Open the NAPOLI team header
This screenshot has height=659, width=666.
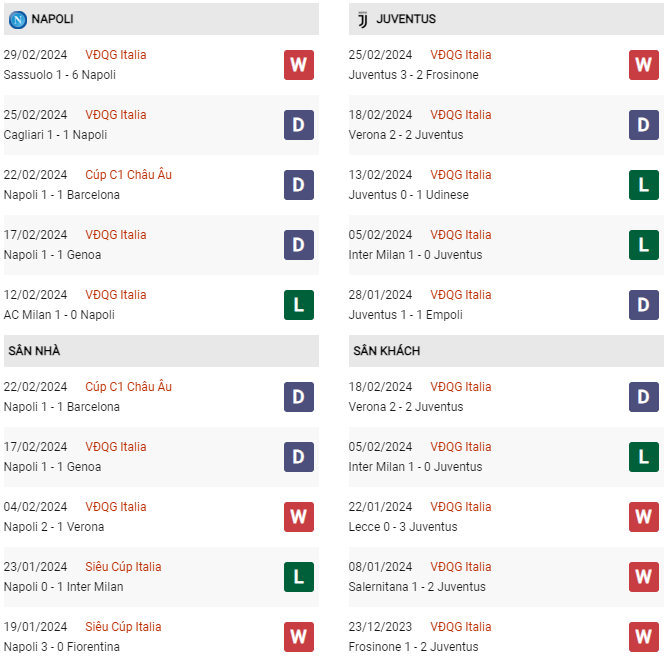[x=52, y=19]
